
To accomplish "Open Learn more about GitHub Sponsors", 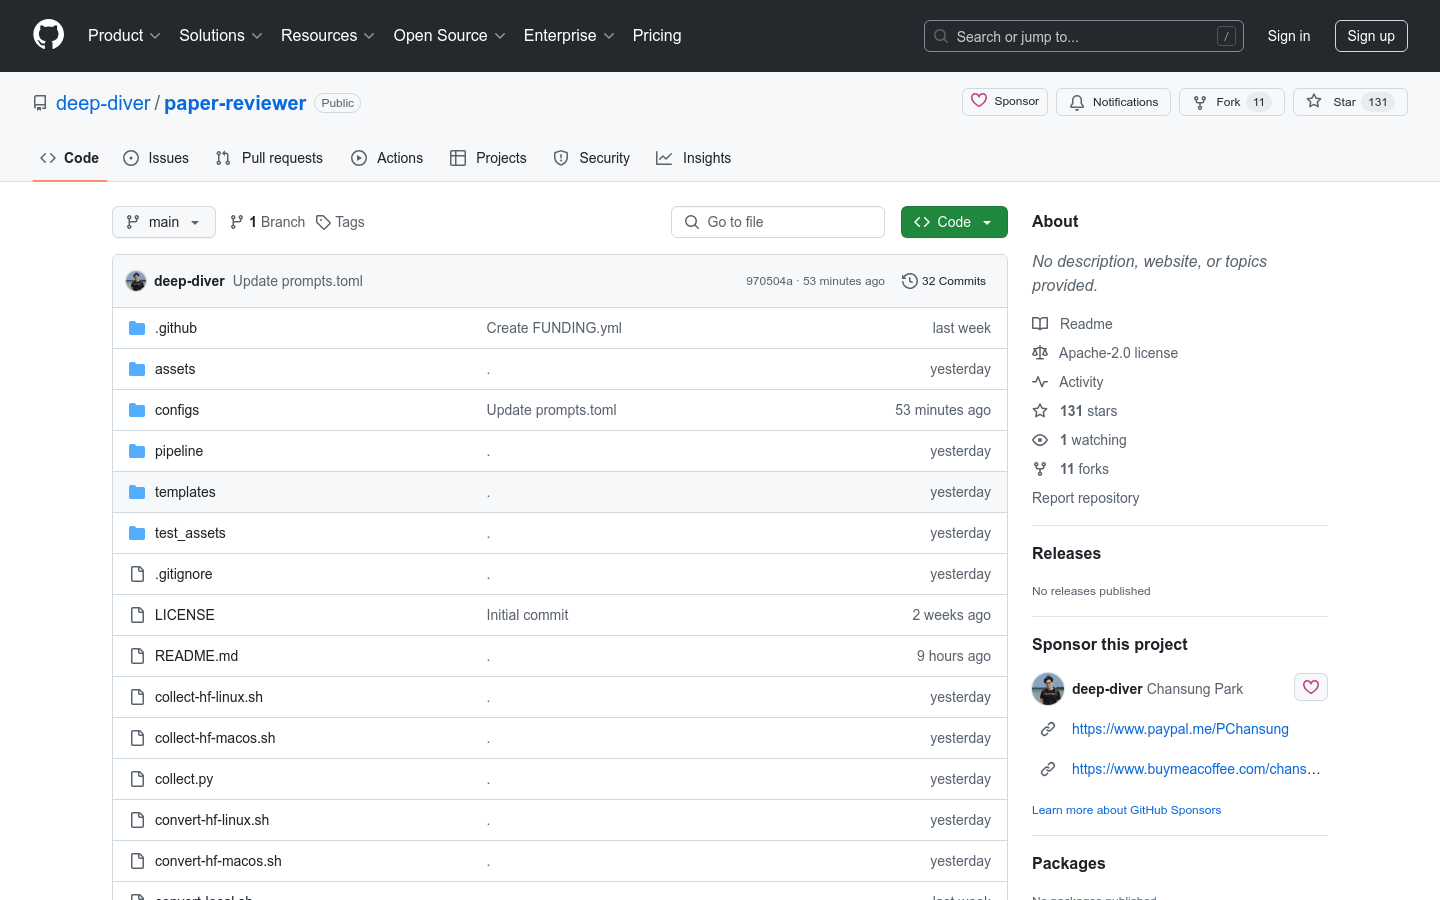I will (x=1126, y=810).
